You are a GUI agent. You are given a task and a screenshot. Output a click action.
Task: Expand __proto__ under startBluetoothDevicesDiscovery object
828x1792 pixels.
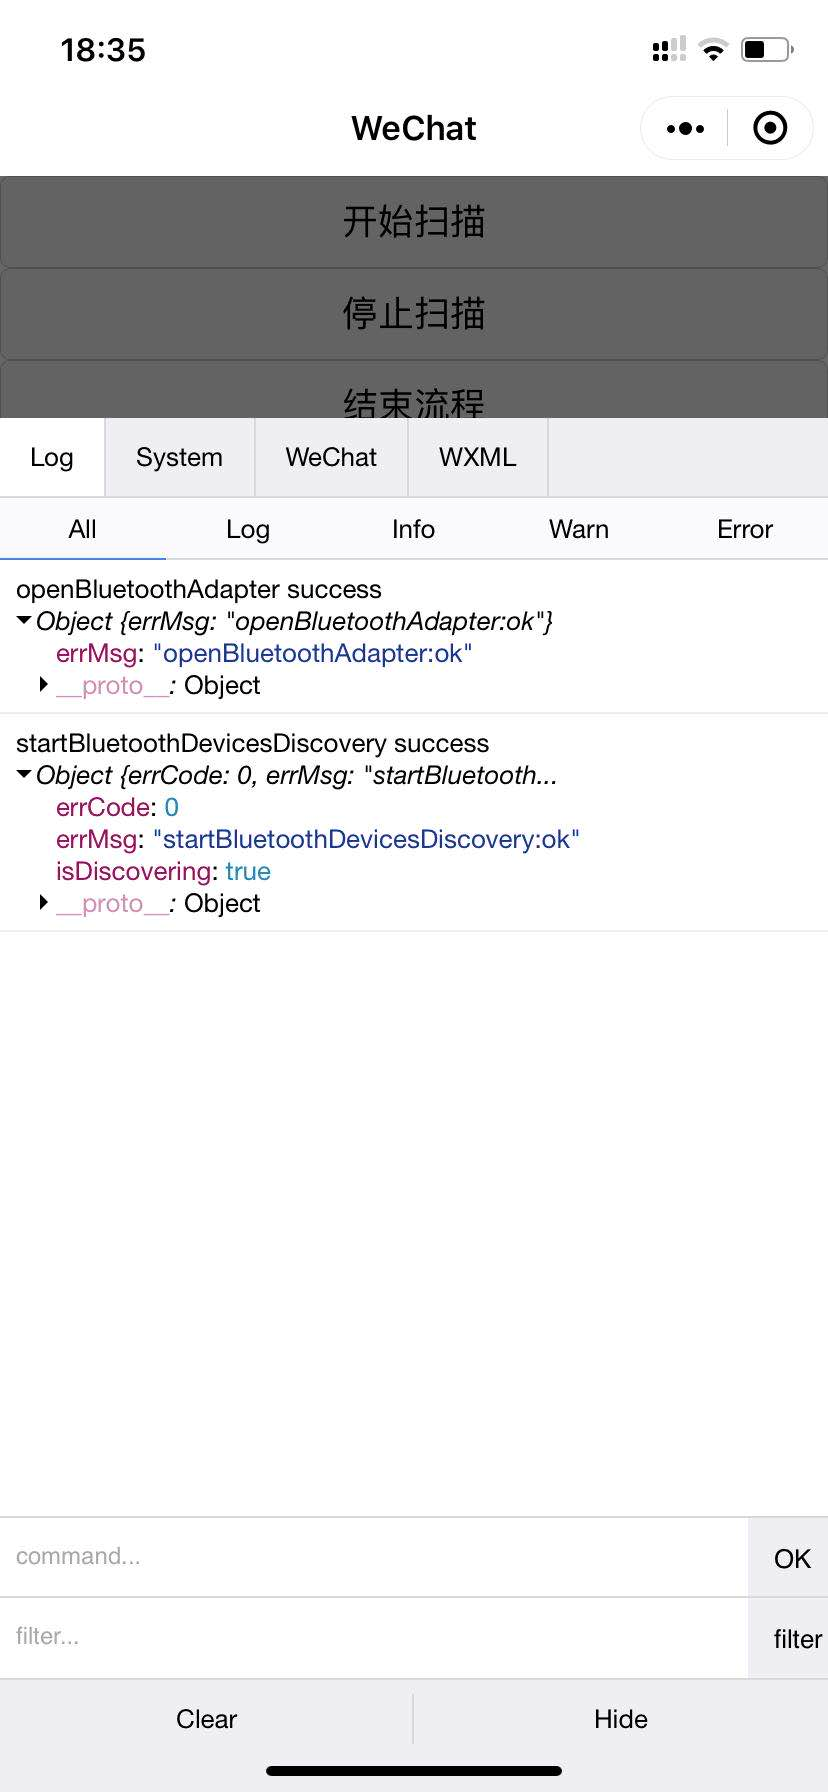pyautogui.click(x=44, y=903)
